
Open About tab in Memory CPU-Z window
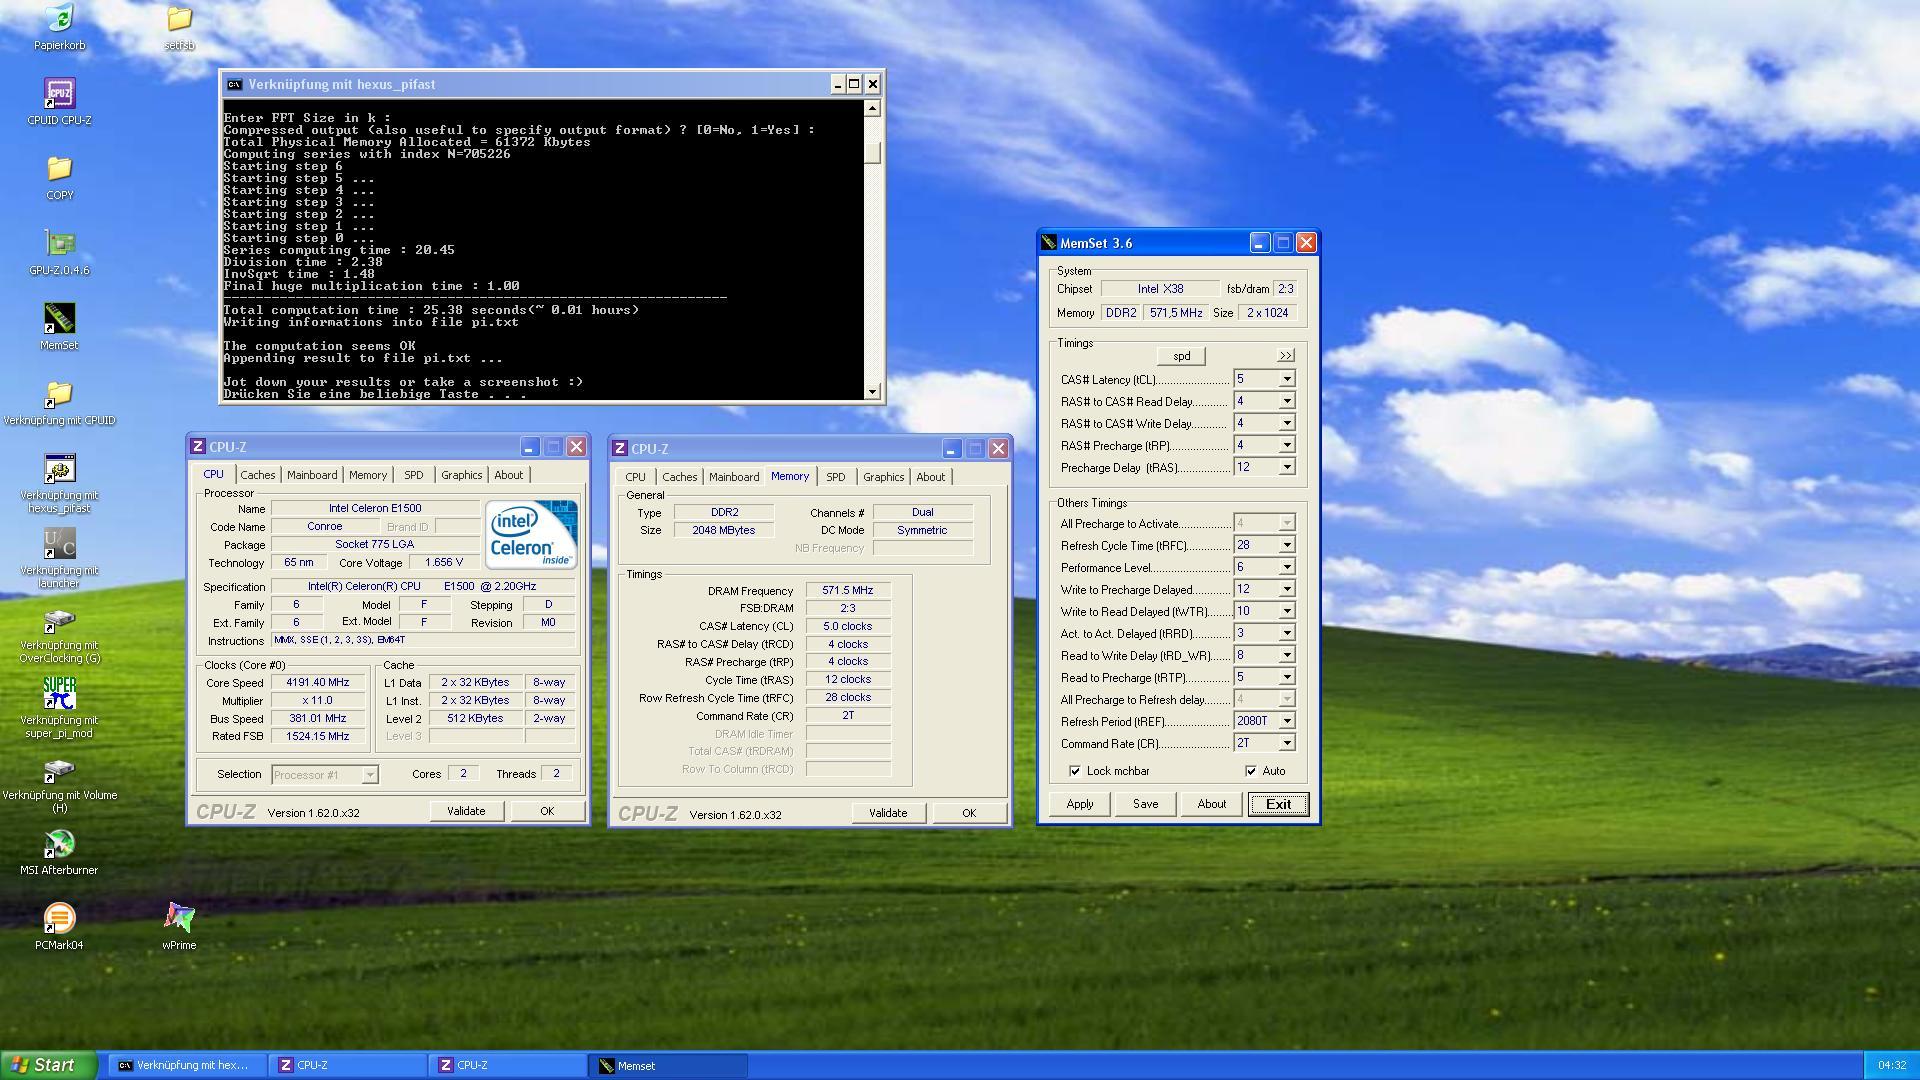[x=931, y=477]
